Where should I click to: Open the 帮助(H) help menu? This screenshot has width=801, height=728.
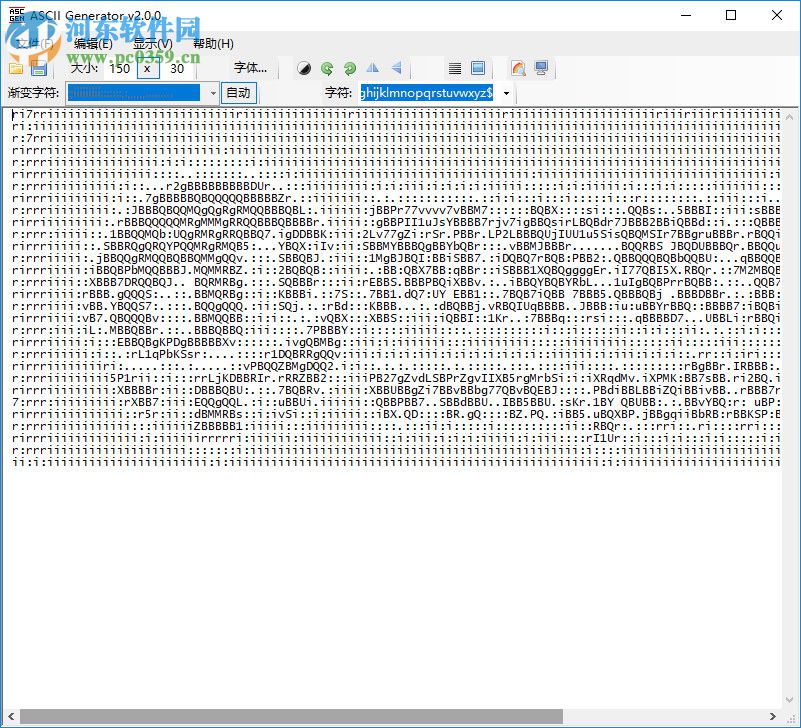tap(212, 44)
